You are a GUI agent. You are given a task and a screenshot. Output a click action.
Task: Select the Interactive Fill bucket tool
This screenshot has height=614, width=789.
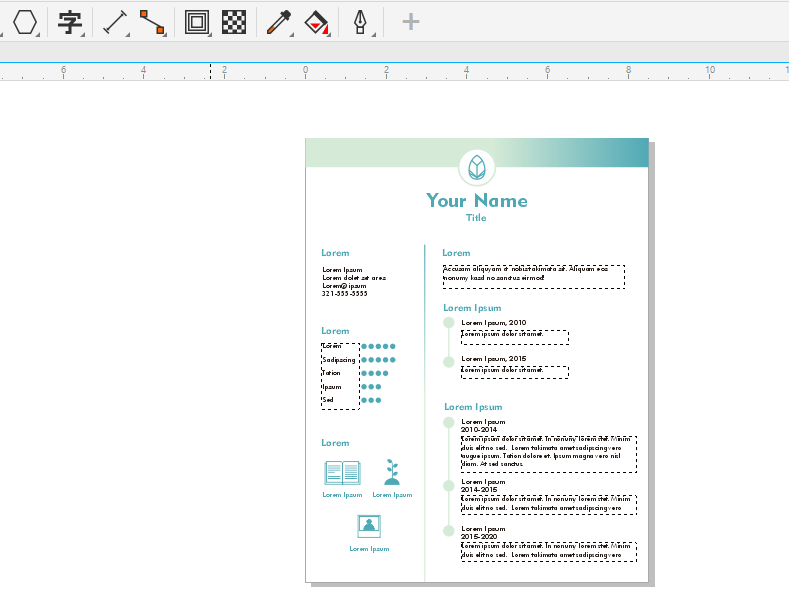317,23
